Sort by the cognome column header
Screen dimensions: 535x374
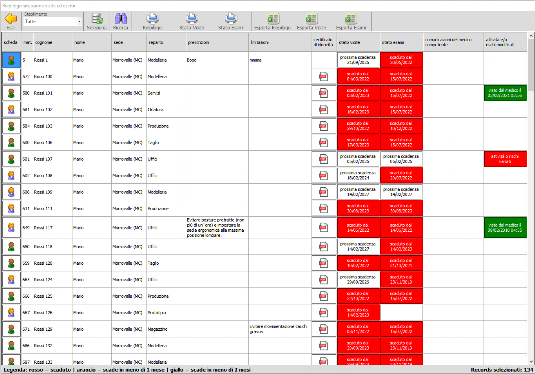tap(53, 42)
